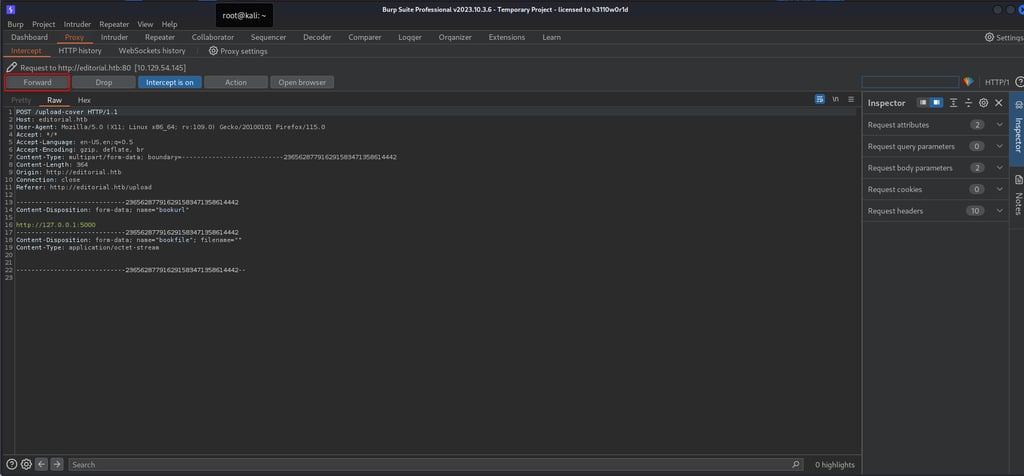This screenshot has height=476, width=1024.
Task: Click the http://127.0.0.1:5000 line in the request
Action: coord(56,225)
